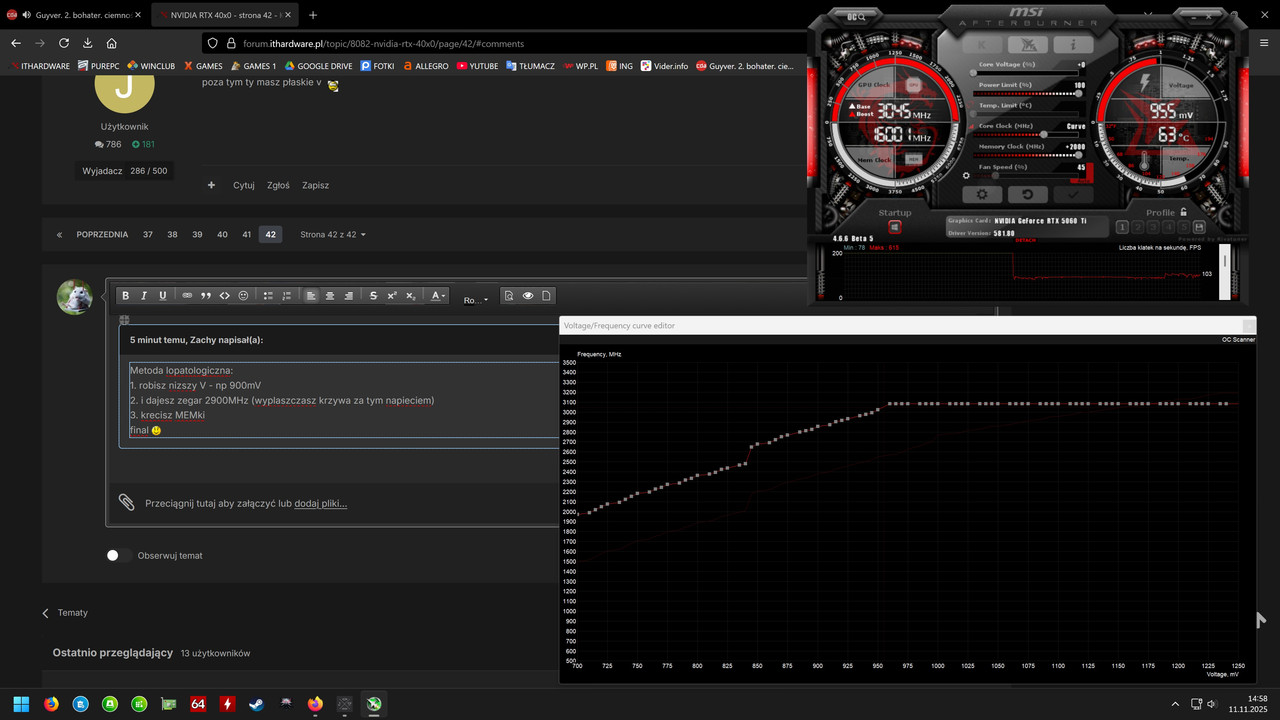The width and height of the screenshot is (1280, 720).
Task: Click the dodaj pliki attachment link
Action: click(x=321, y=503)
